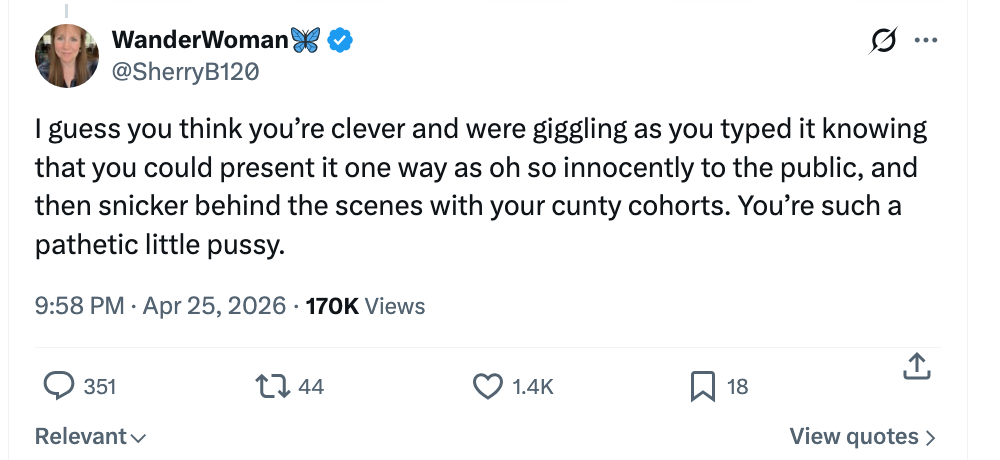Image resolution: width=1000 pixels, height=460 pixels.
Task: Open the reply comment bubble icon
Action: coord(60,386)
